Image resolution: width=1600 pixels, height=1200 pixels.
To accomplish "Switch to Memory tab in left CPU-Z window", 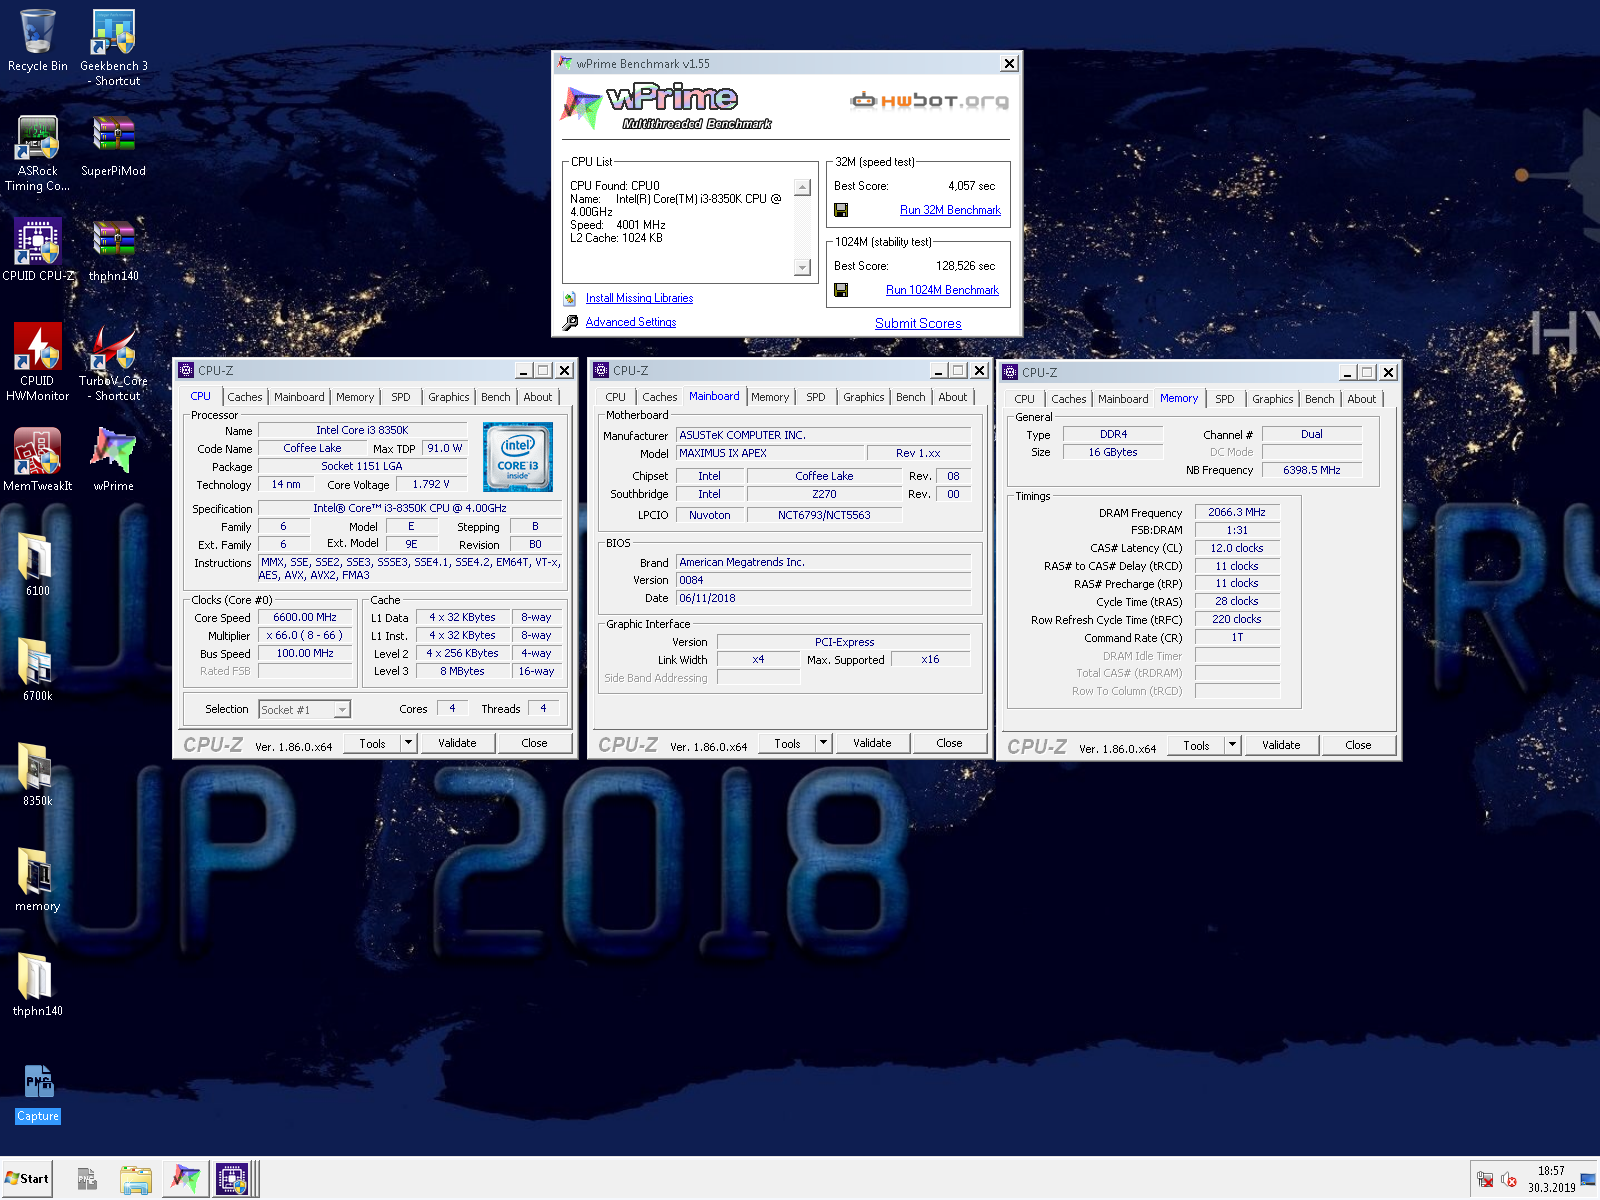I will point(355,397).
